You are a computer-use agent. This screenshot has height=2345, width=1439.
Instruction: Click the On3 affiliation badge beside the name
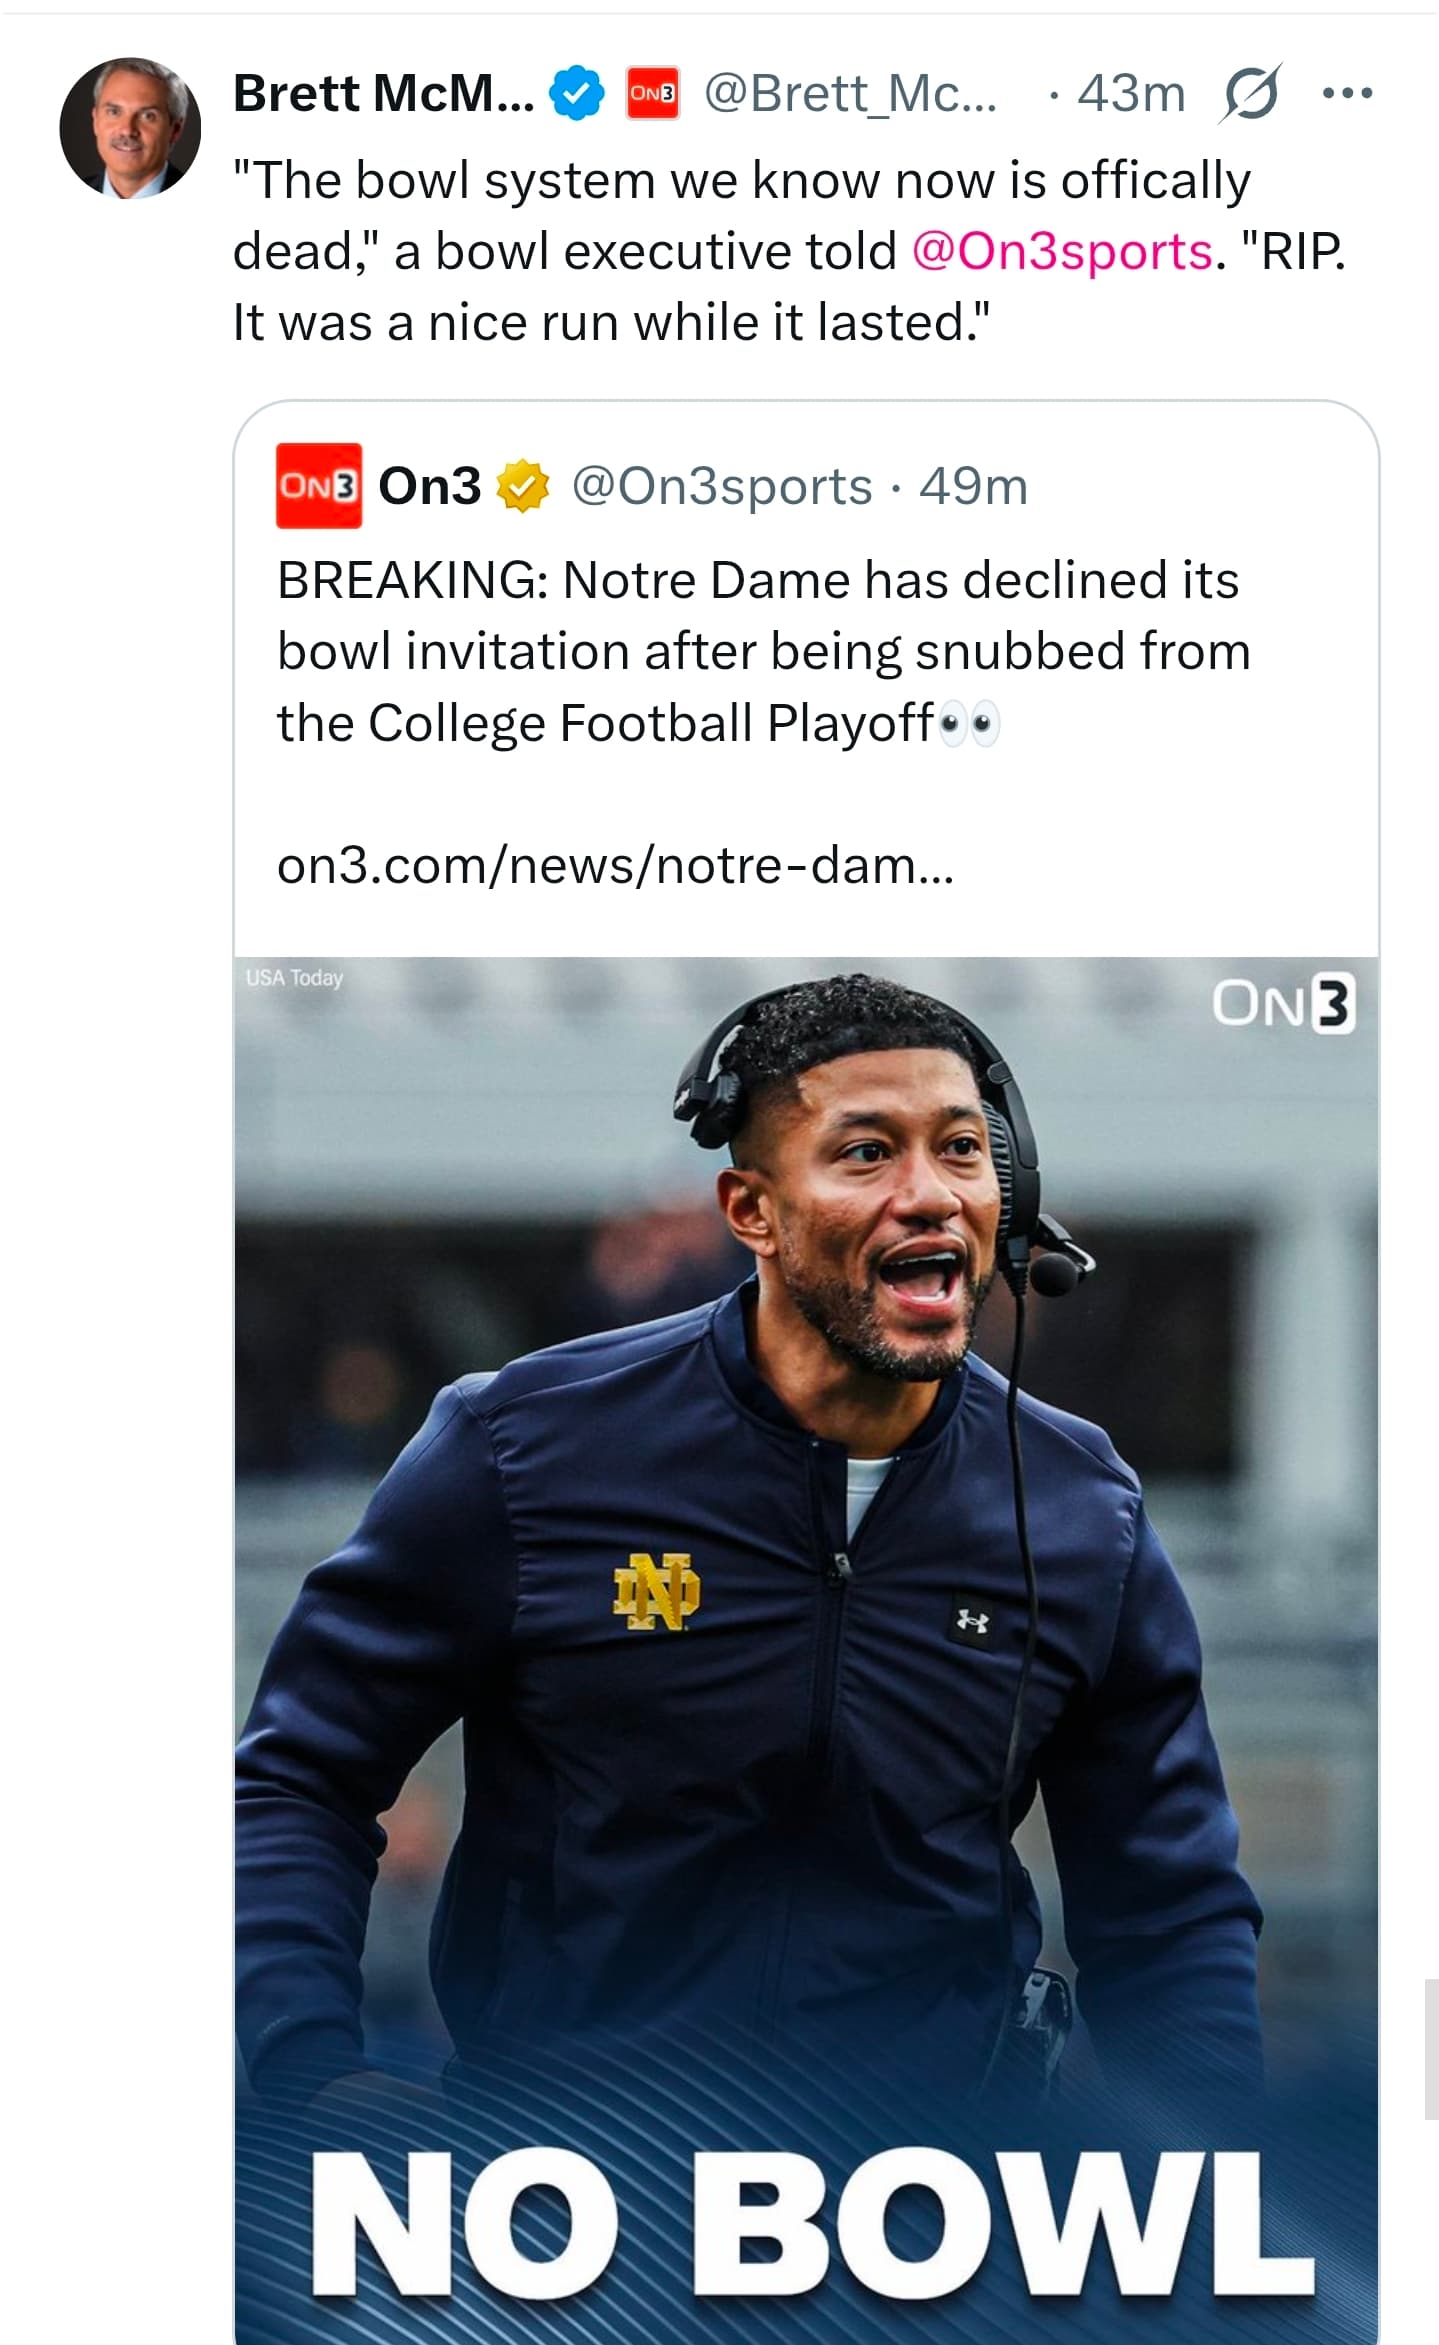(652, 94)
